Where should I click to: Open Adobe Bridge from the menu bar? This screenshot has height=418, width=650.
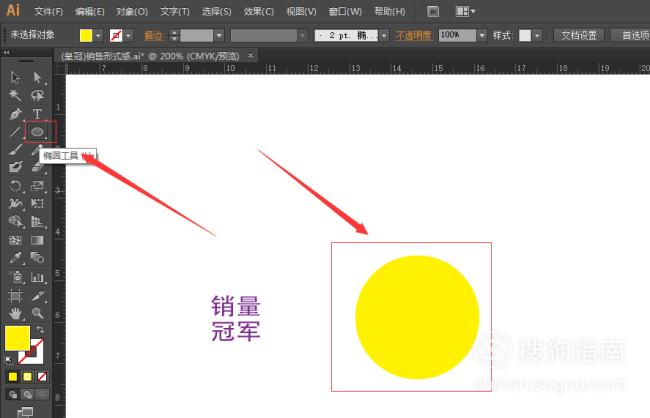click(x=433, y=11)
